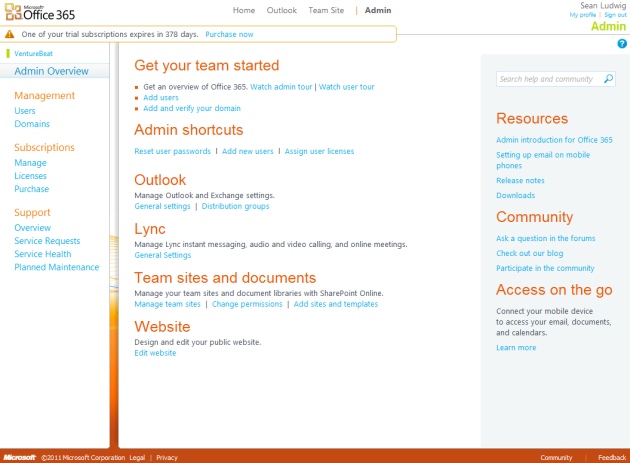
Task: Click Purchase under Subscriptions
Action: (32, 189)
